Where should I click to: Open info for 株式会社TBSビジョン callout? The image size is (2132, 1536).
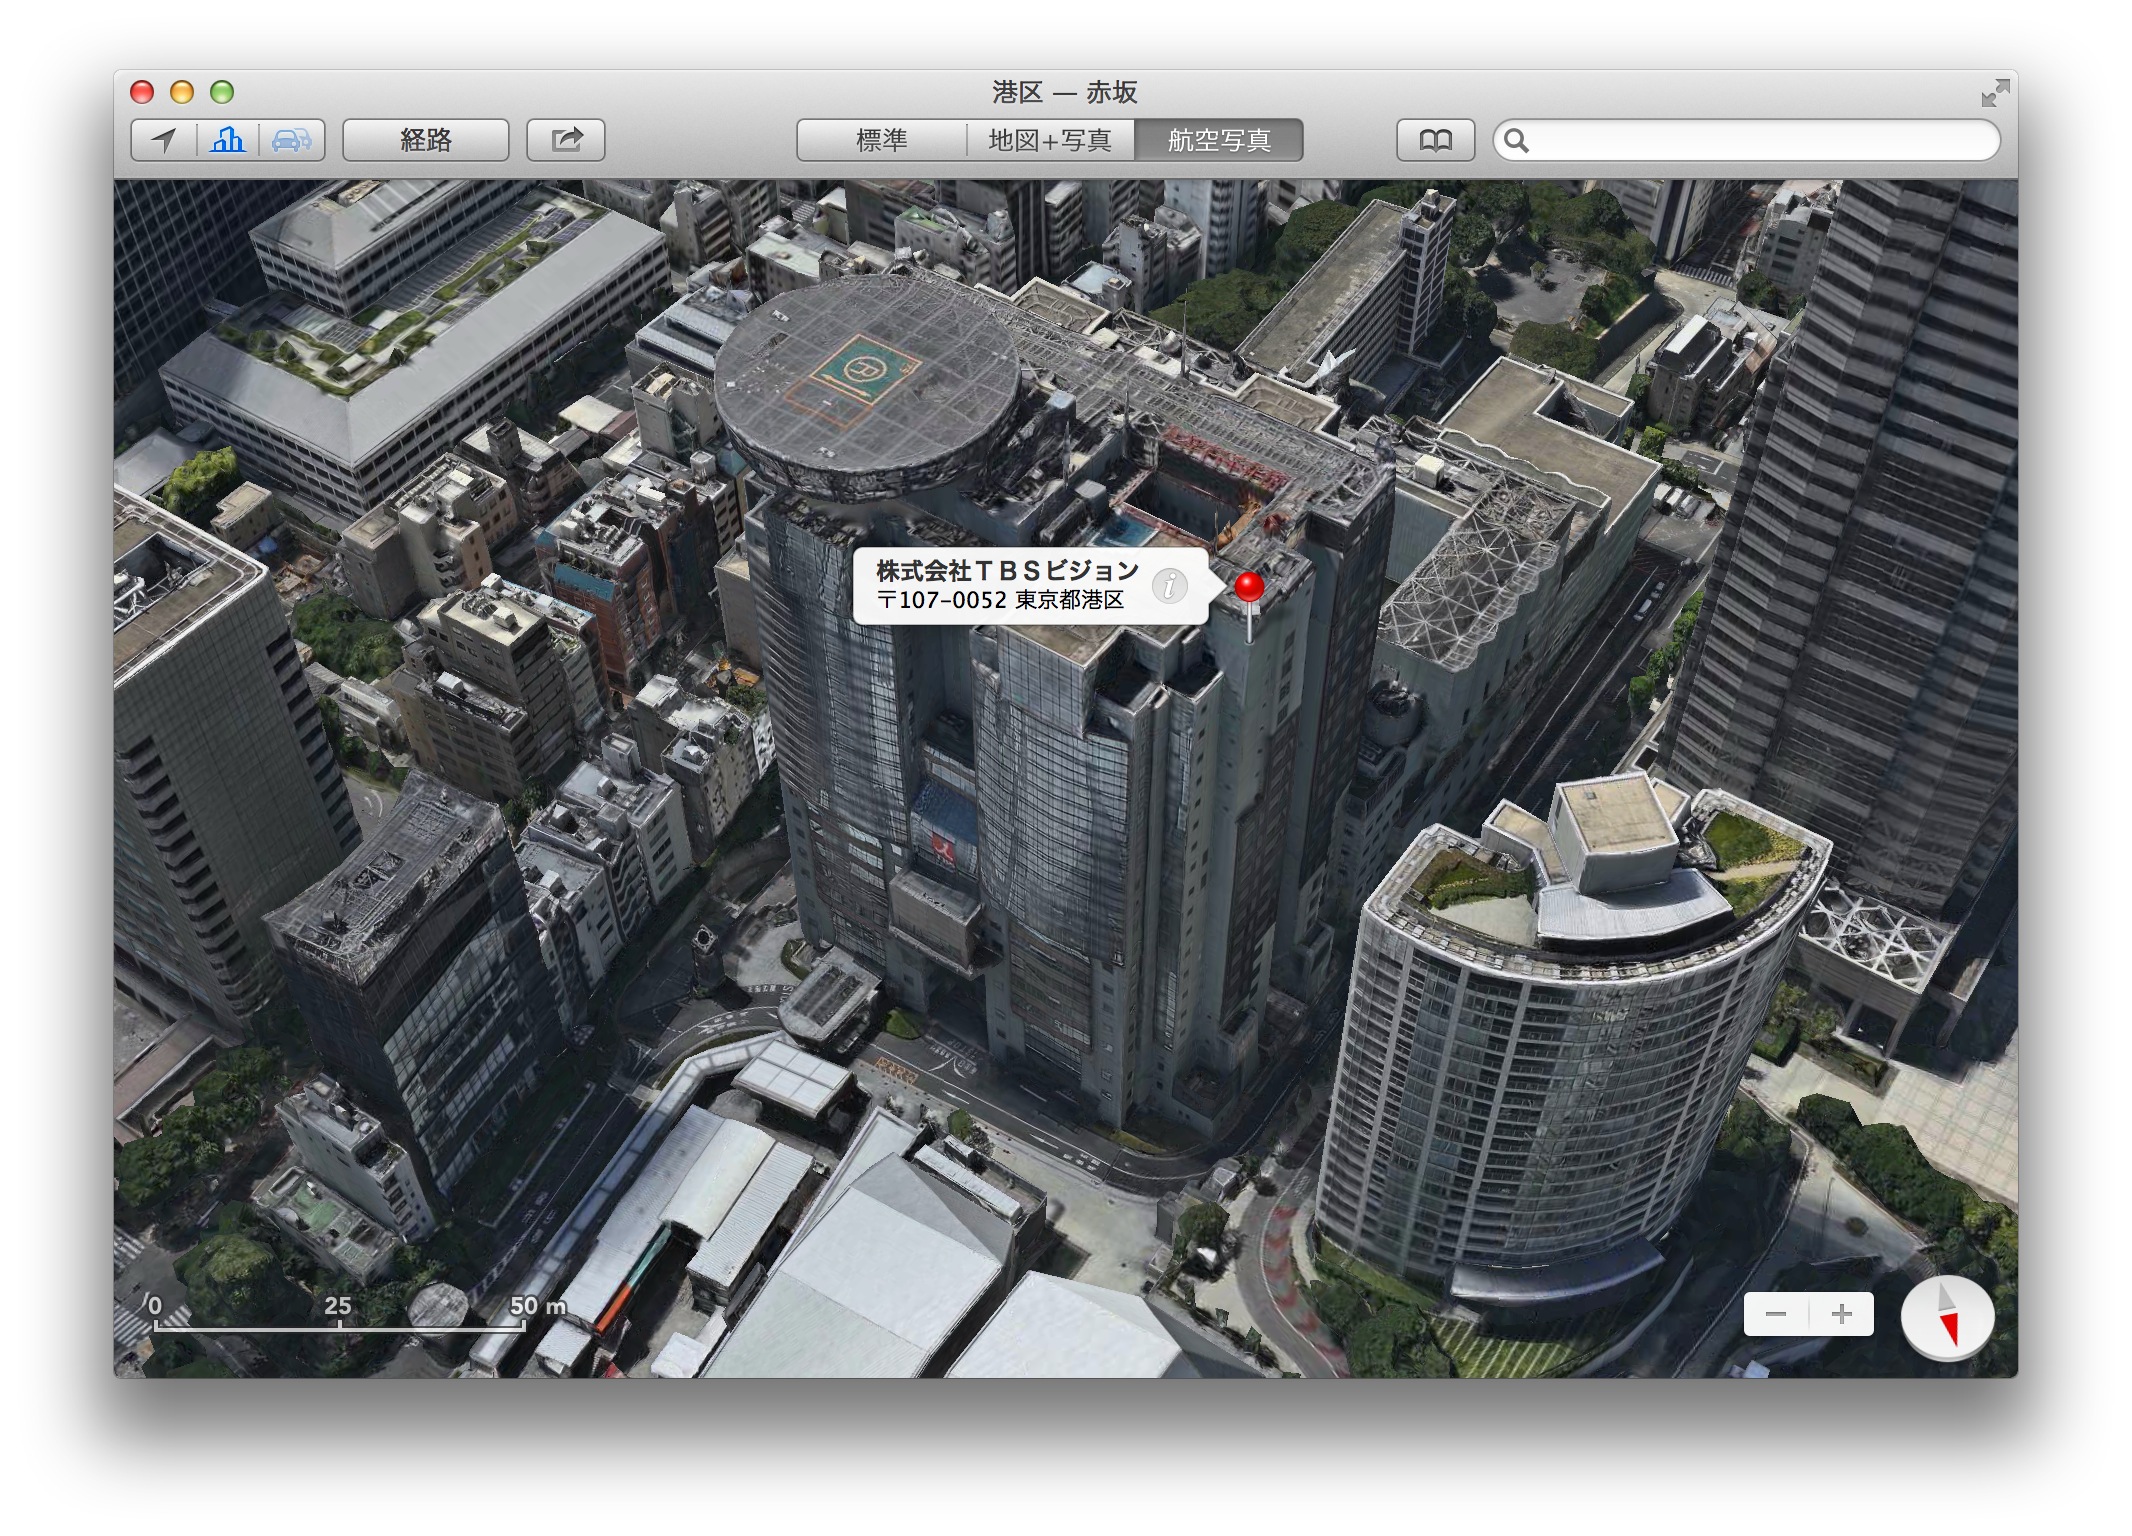(x=1169, y=586)
